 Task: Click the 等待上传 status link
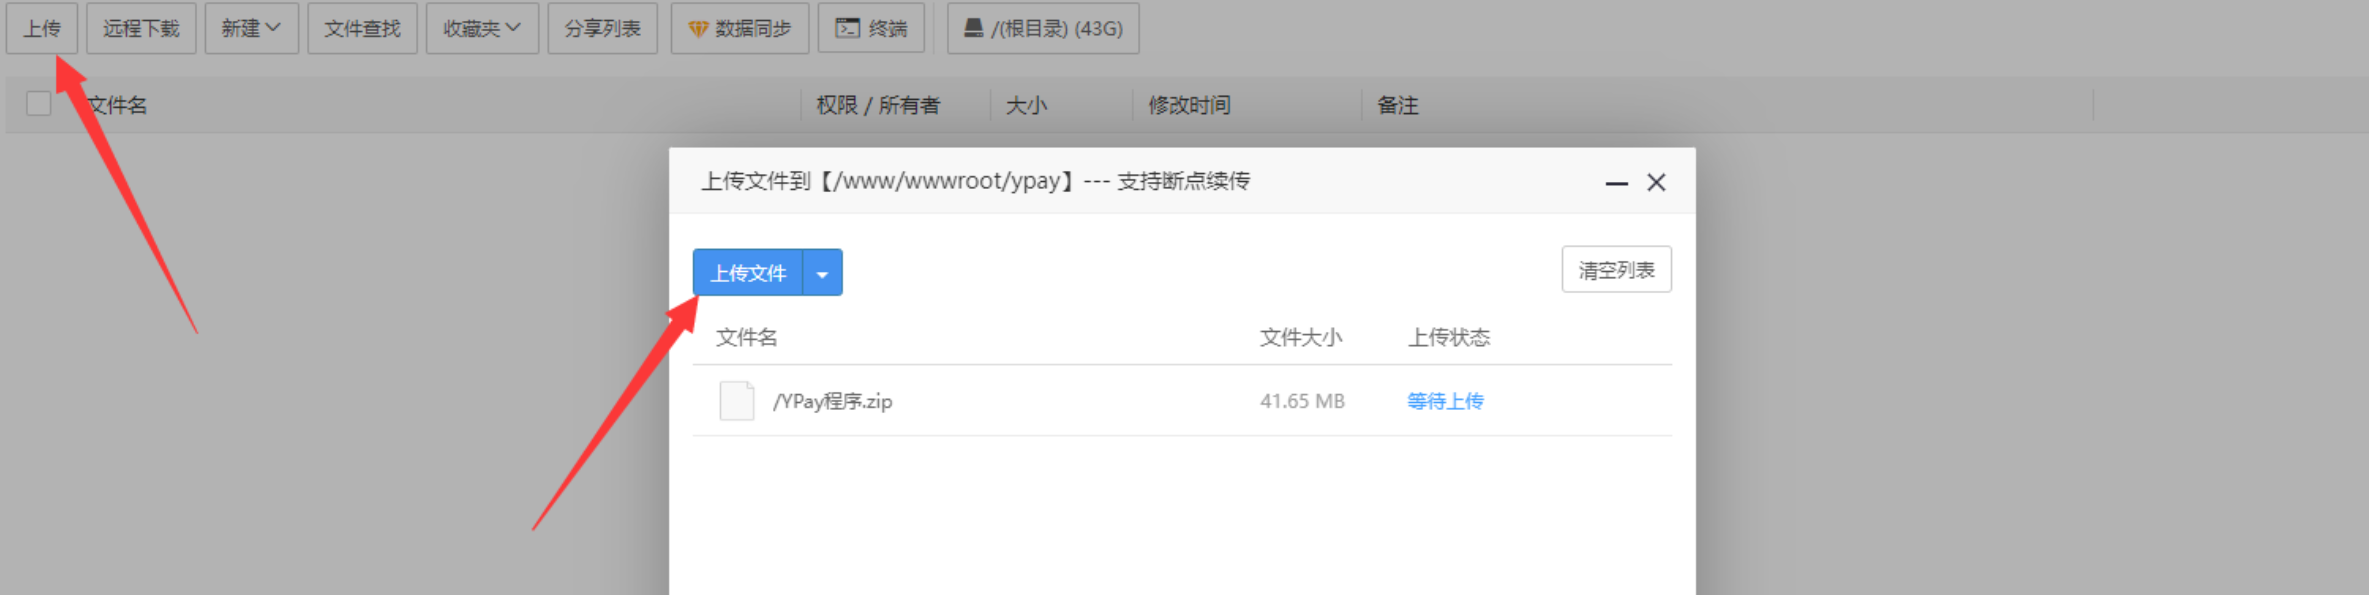(1445, 401)
